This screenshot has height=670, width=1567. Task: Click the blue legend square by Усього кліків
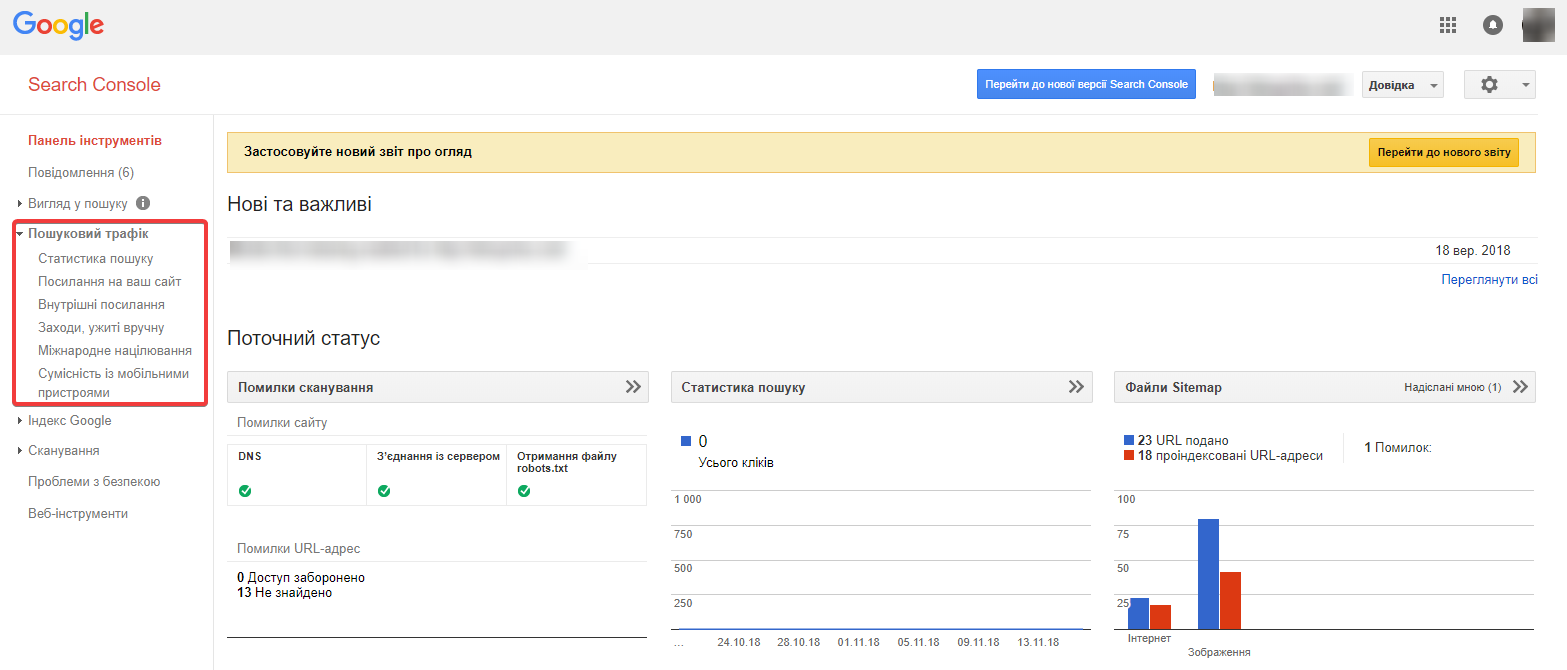pos(686,441)
